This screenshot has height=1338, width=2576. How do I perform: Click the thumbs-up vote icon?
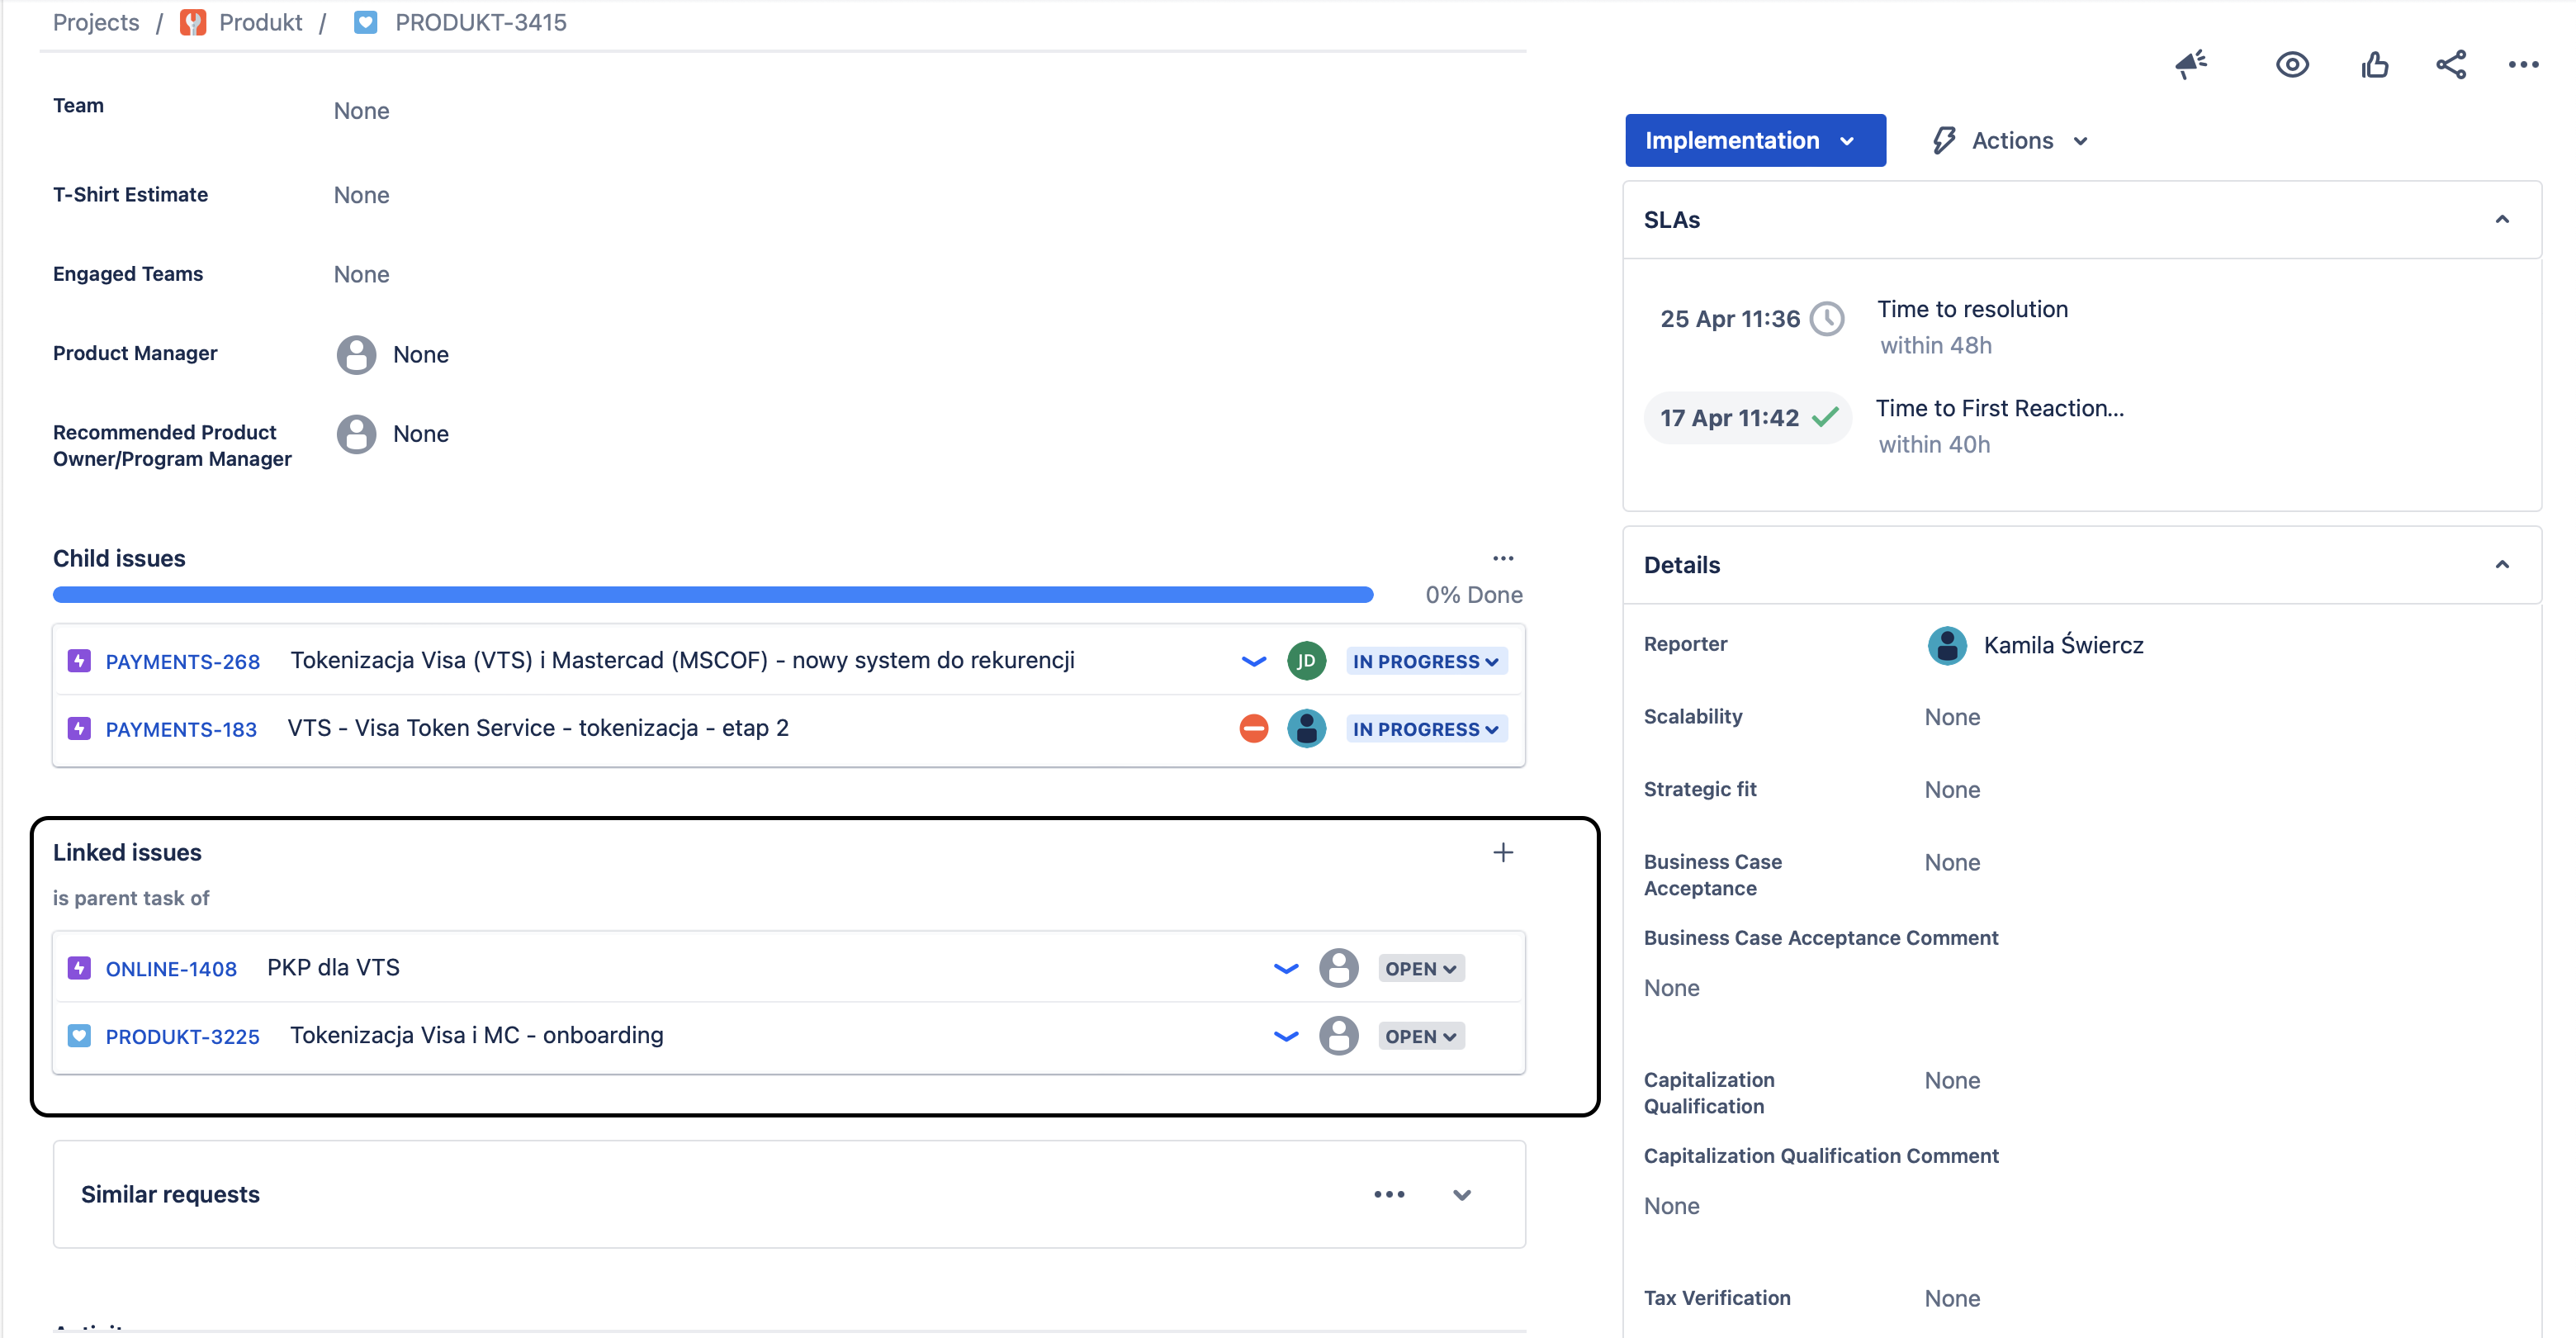pyautogui.click(x=2375, y=65)
